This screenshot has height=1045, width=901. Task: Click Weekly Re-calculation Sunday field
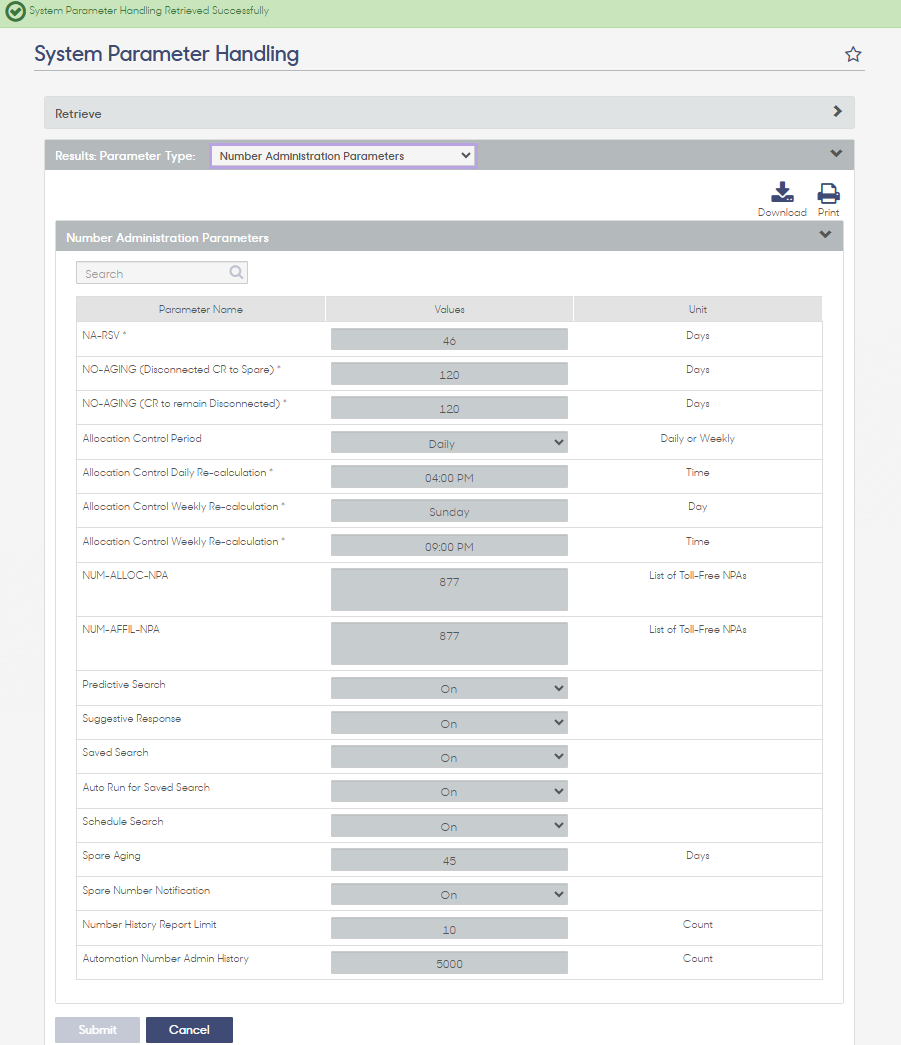pyautogui.click(x=449, y=511)
